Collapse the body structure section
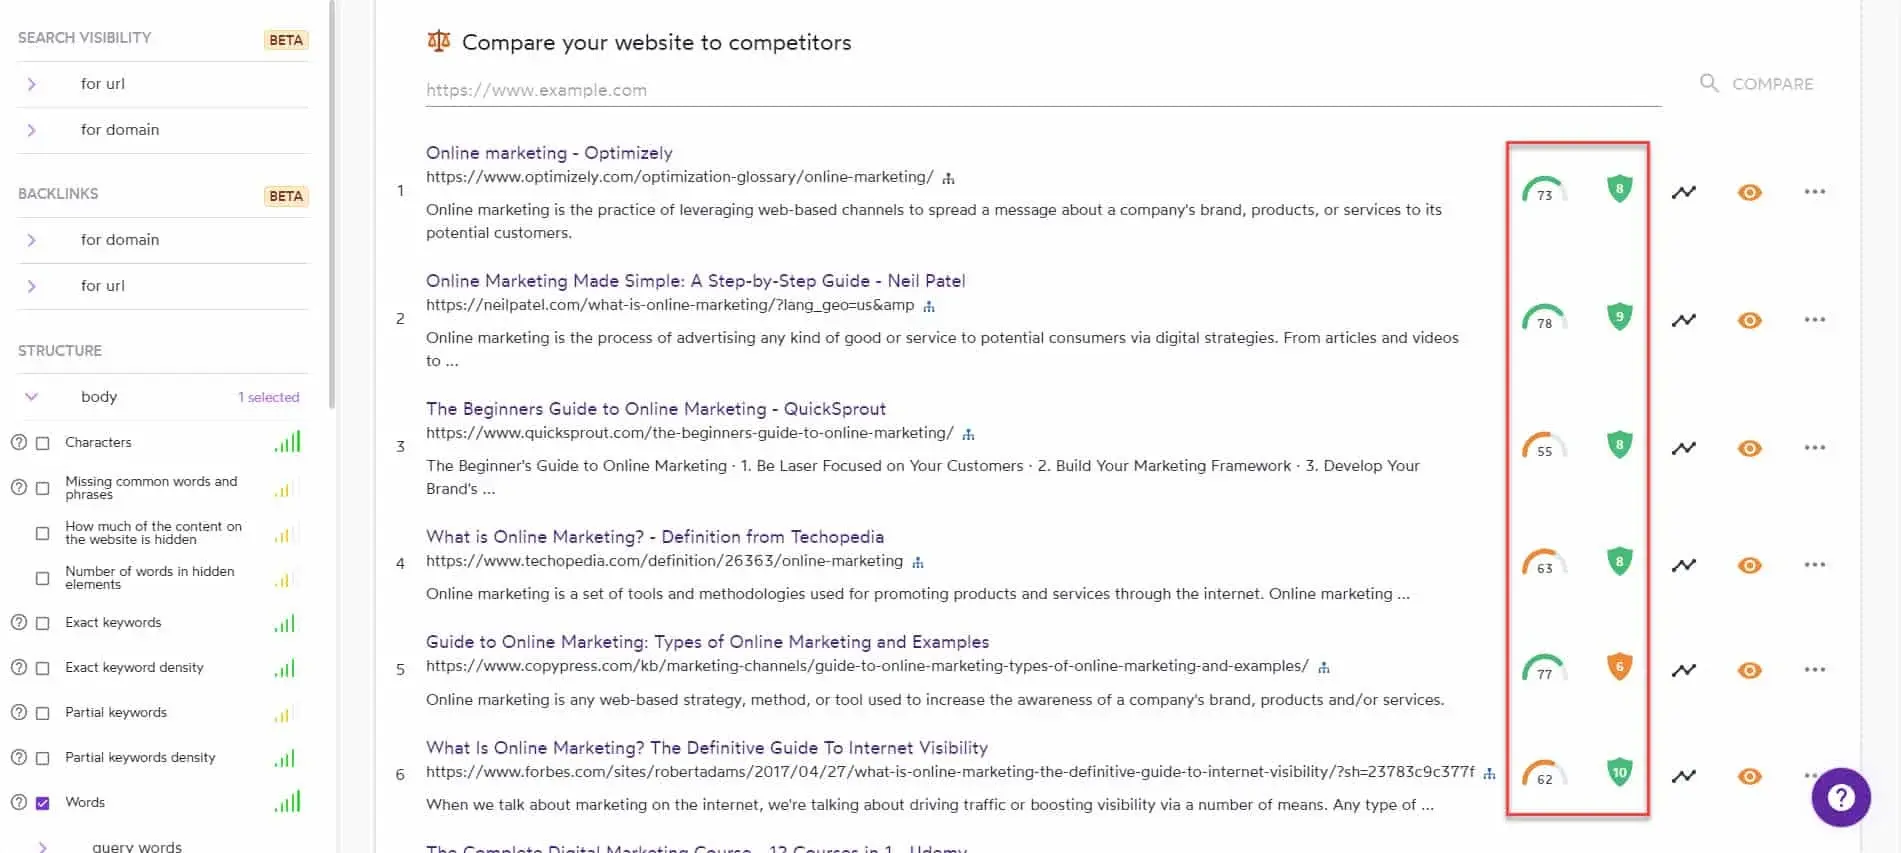This screenshot has height=853, width=1901. 32,397
